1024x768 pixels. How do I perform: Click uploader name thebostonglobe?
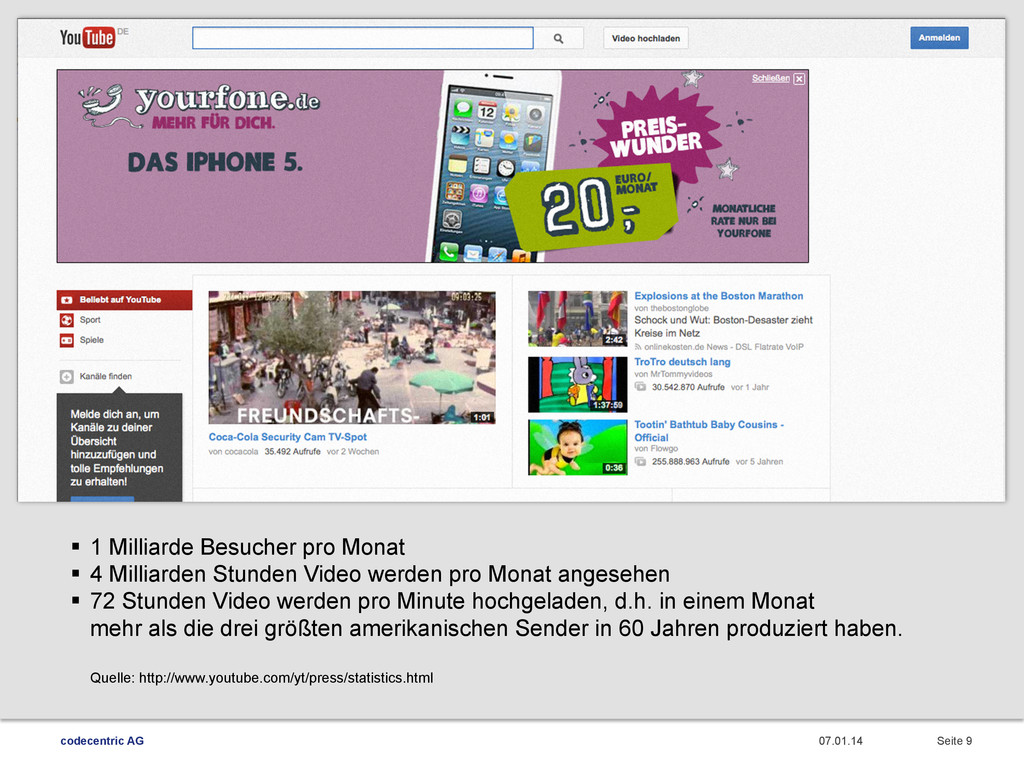pos(679,308)
